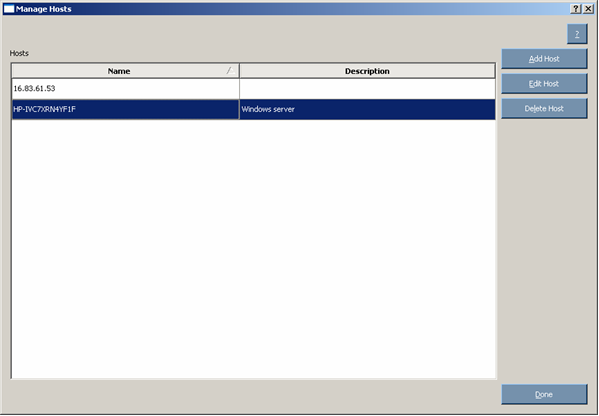Click the Windows server description cell
This screenshot has height=416, width=599.
(x=367, y=109)
